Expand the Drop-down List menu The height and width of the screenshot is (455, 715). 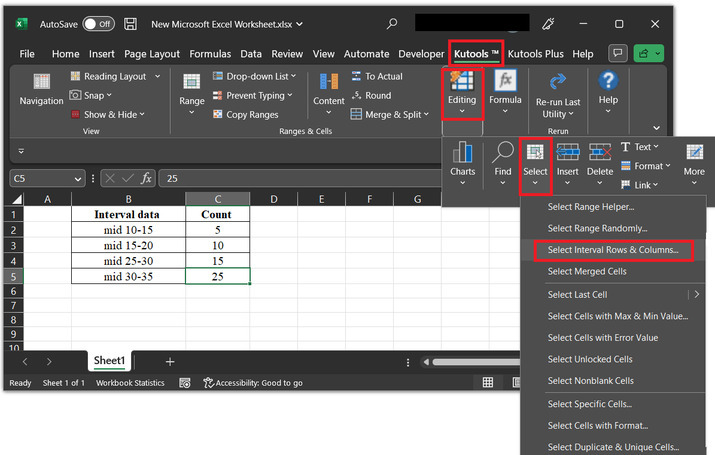[256, 76]
